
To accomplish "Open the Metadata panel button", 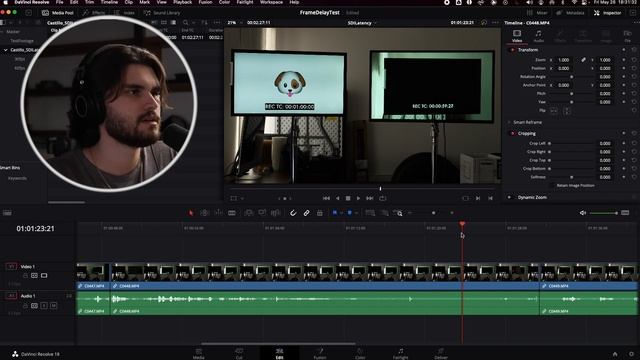I will [570, 13].
